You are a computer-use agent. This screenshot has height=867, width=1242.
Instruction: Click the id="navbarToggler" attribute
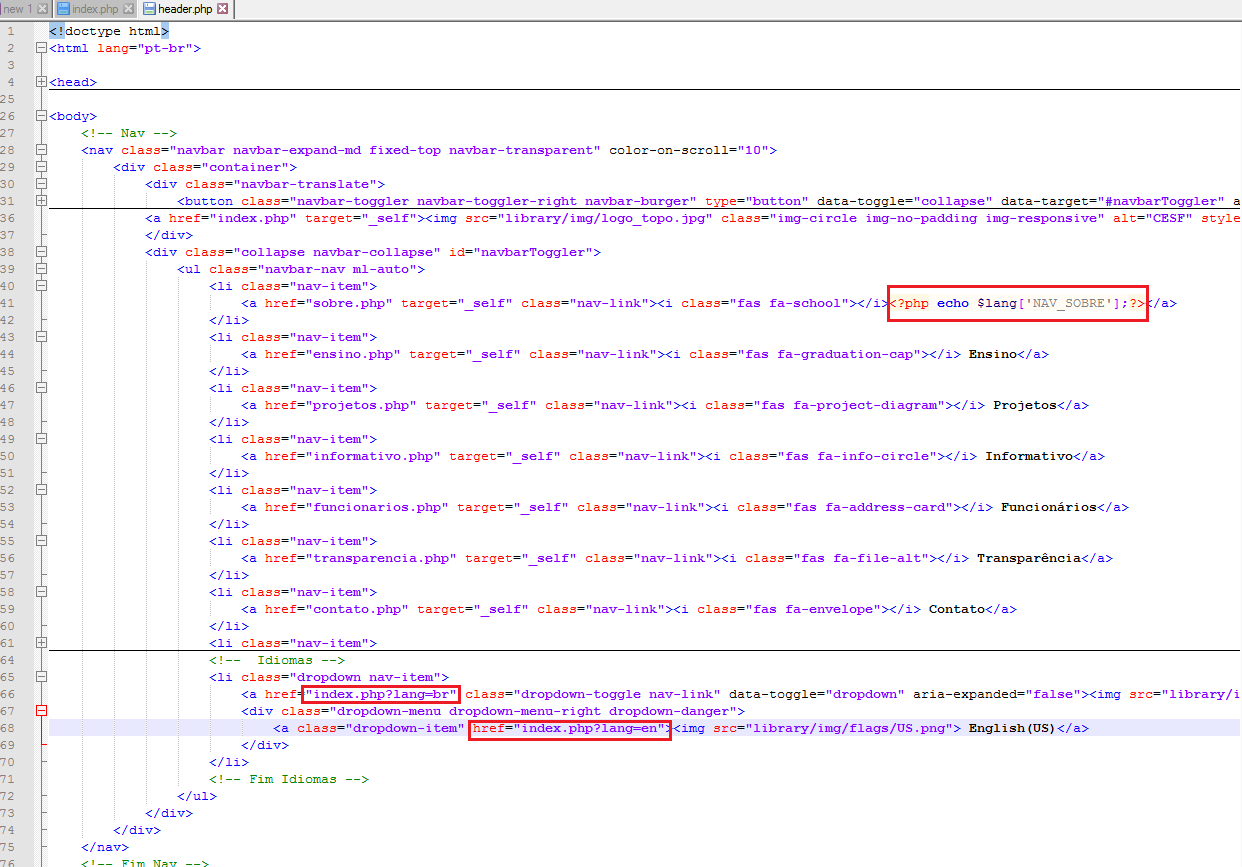click(520, 252)
